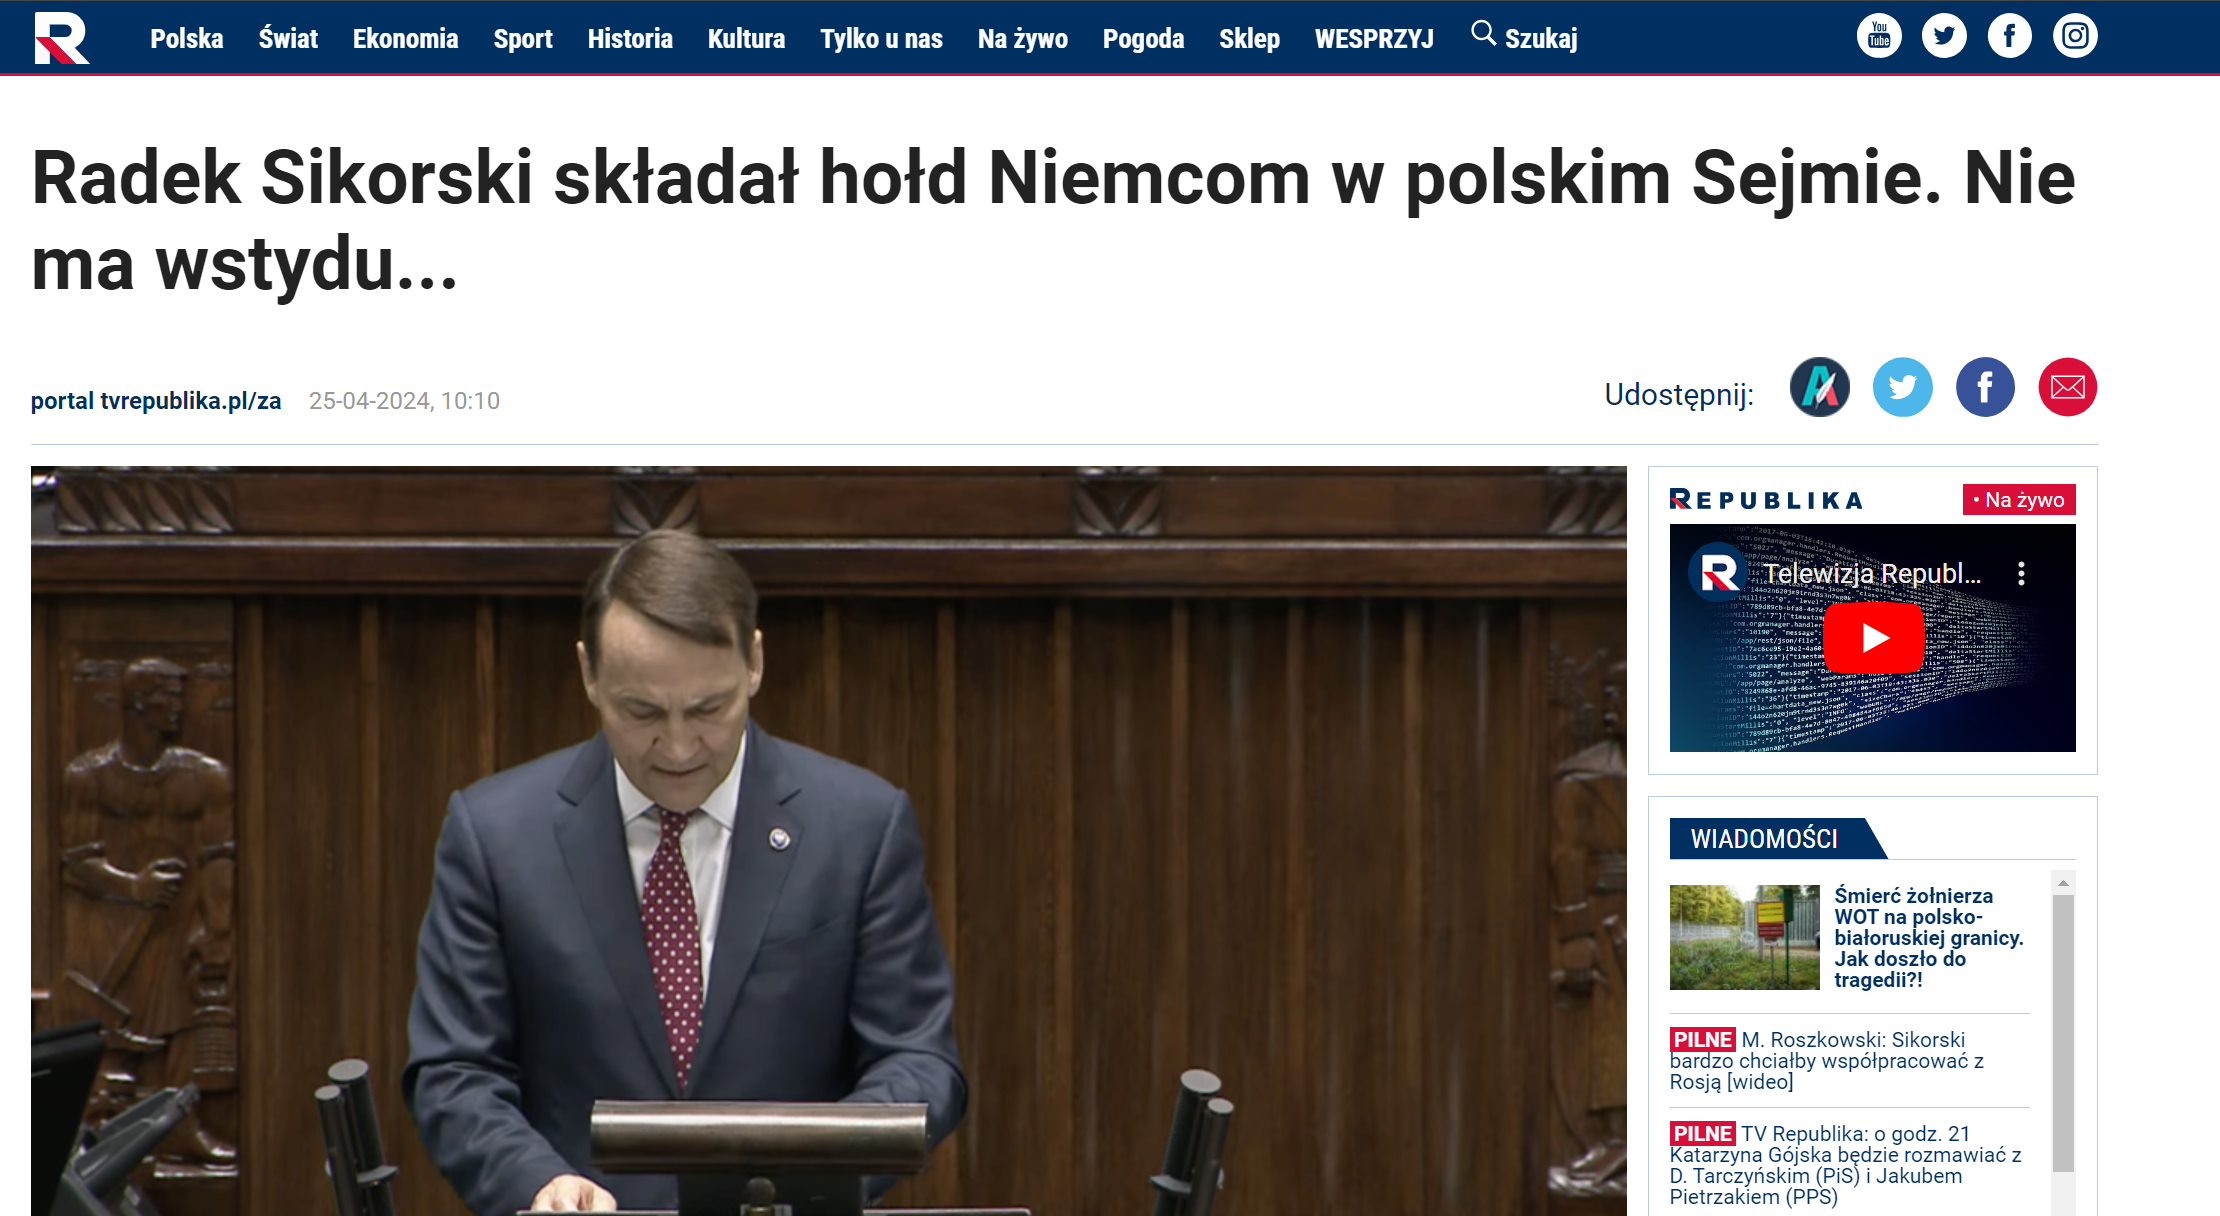2220x1216 pixels.
Task: Share article via blue Twitter circle
Action: [x=1902, y=387]
